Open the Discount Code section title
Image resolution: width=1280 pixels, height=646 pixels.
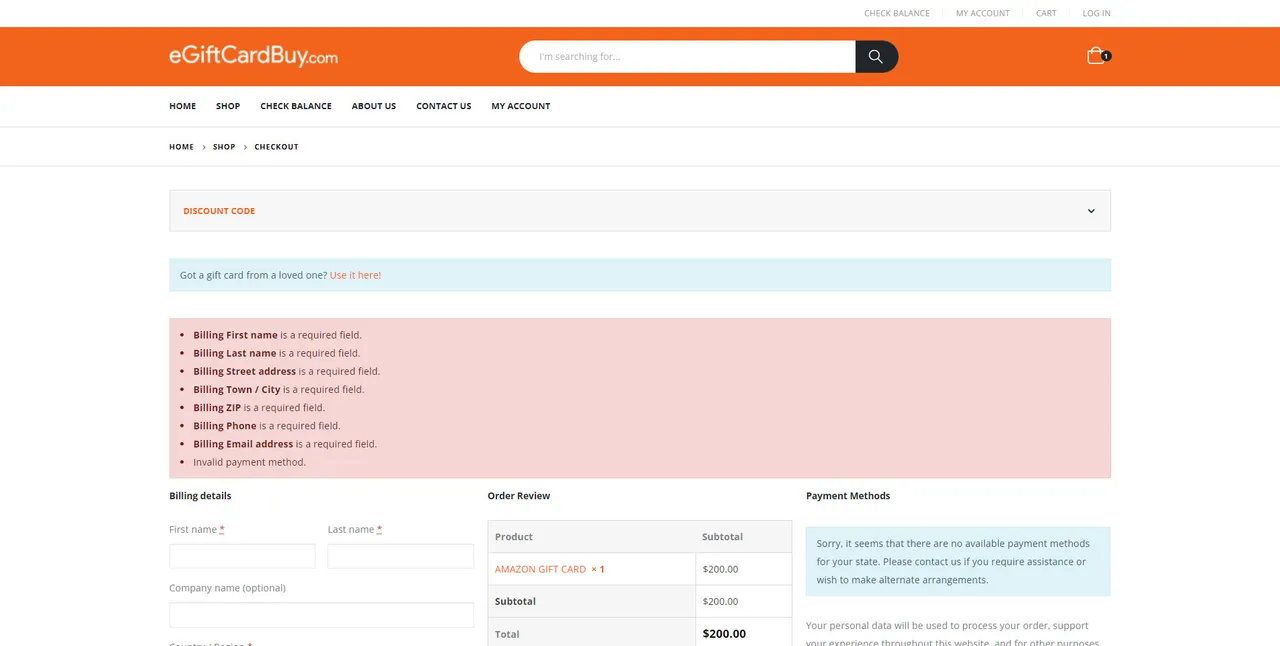coord(219,211)
